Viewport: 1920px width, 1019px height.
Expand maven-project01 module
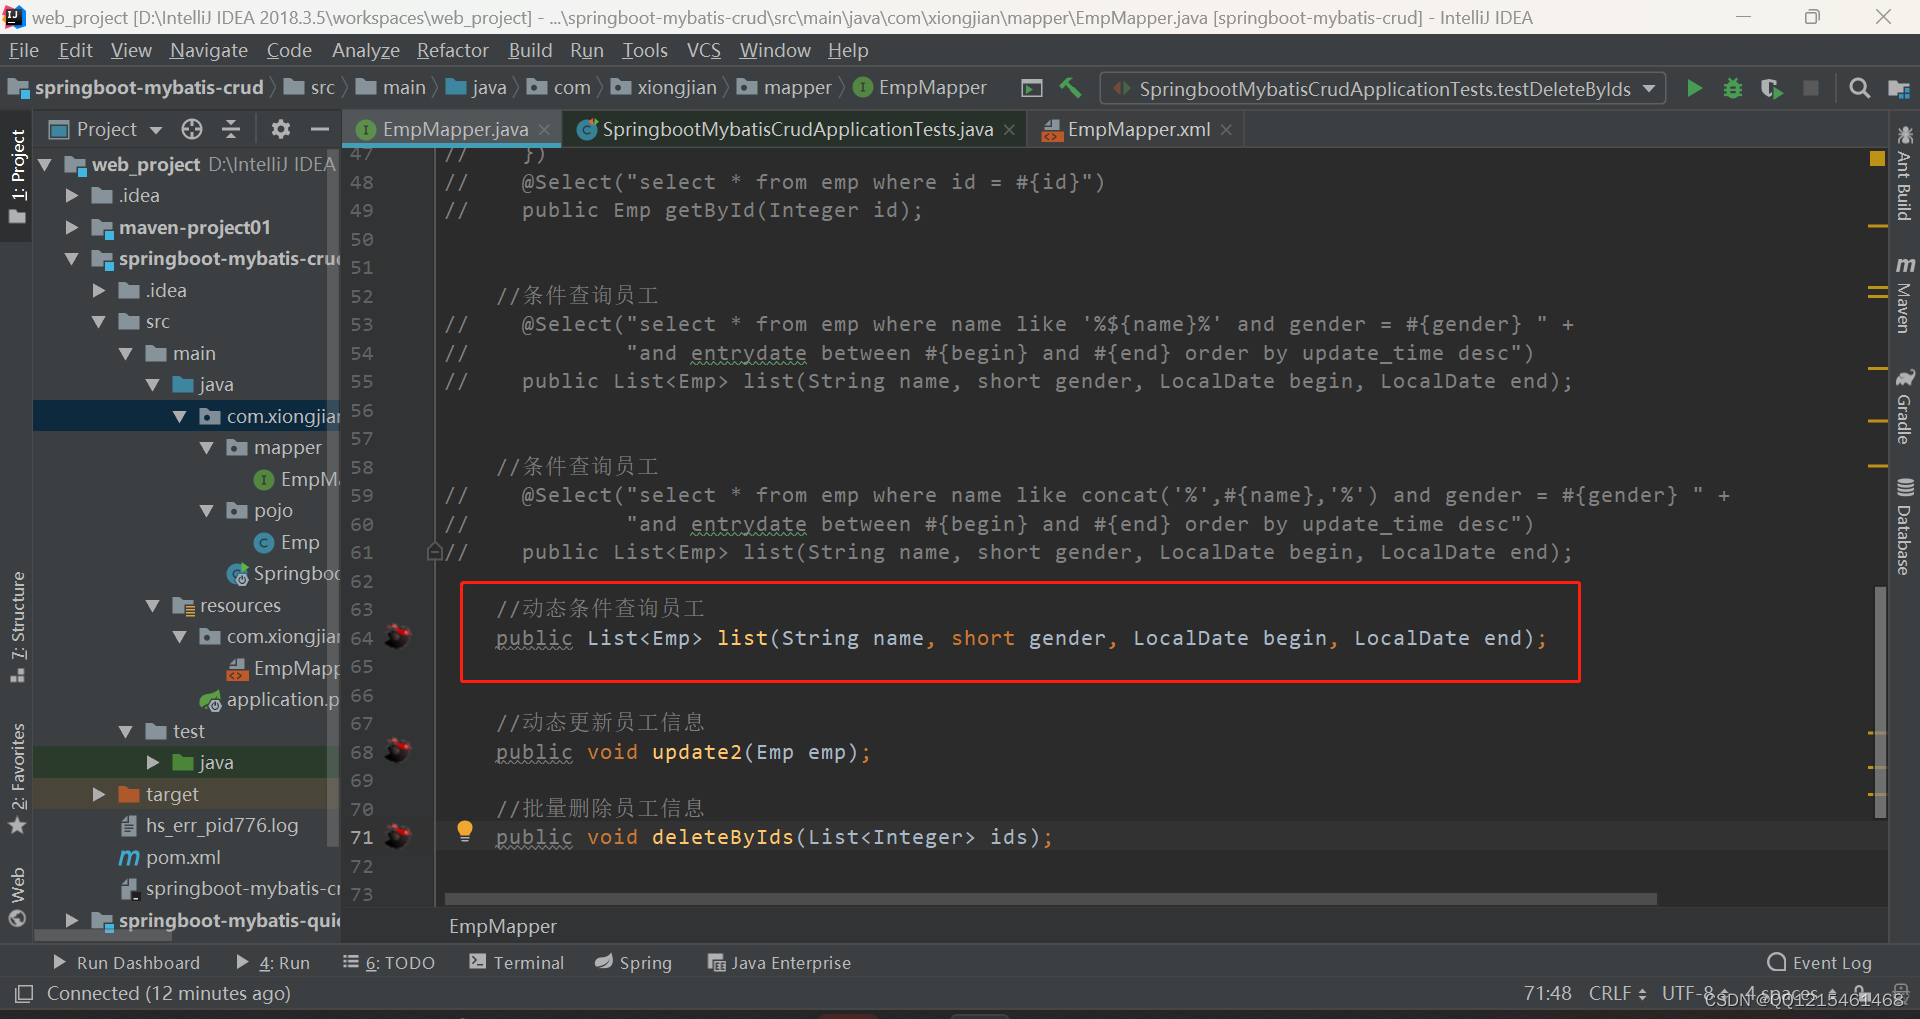tap(71, 227)
